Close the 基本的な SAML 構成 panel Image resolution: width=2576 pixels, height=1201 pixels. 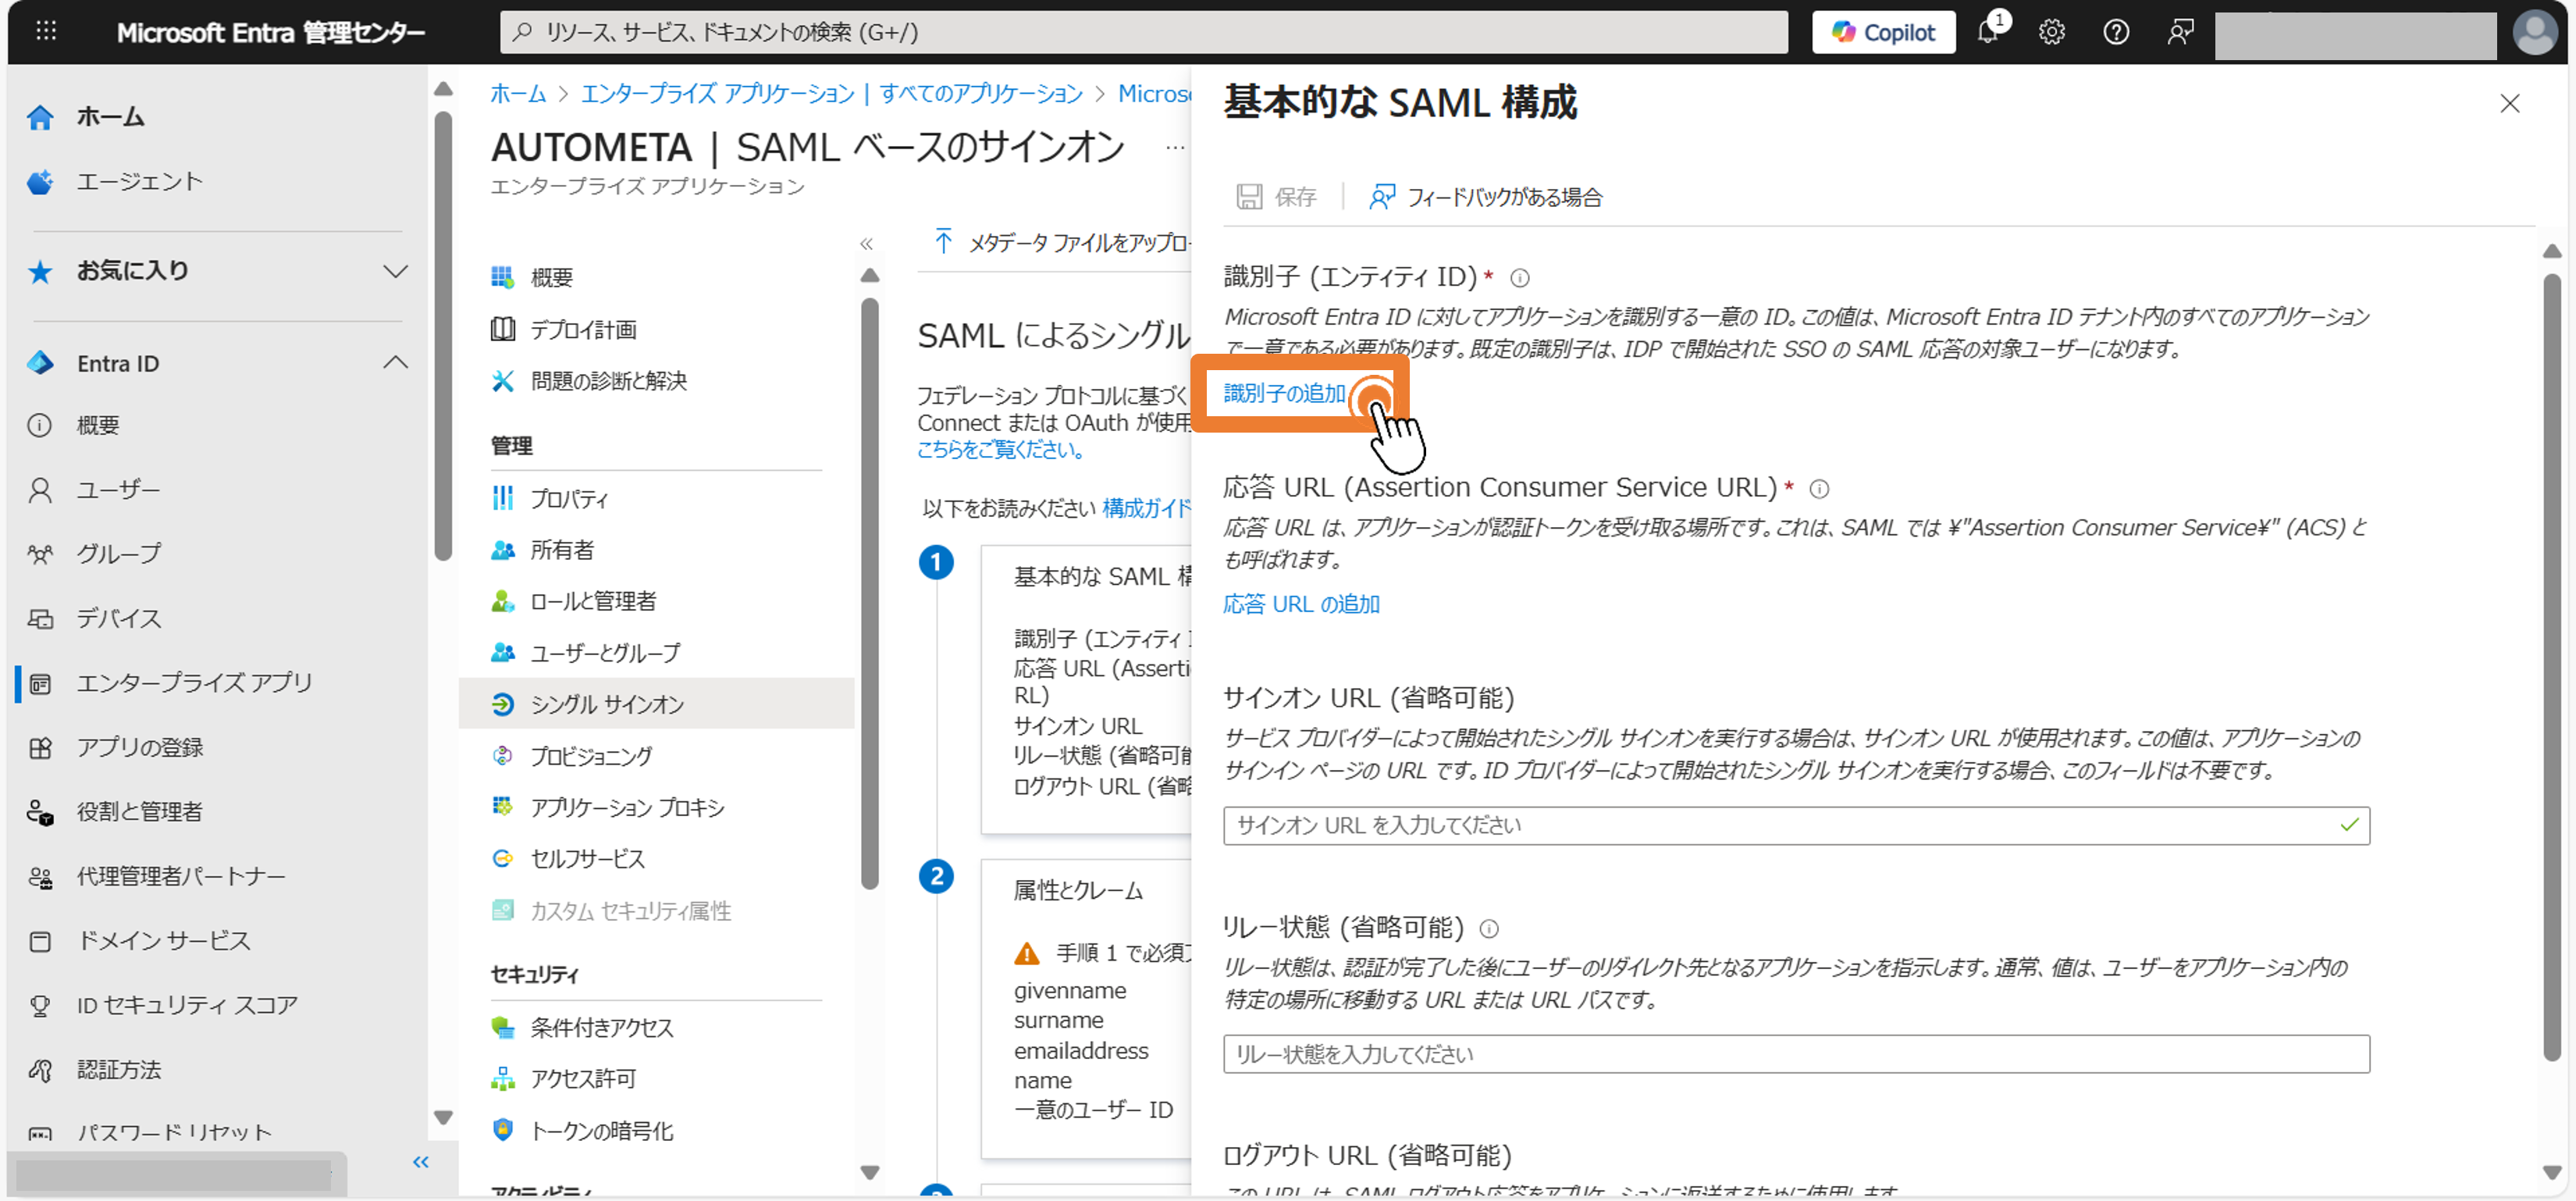[x=2509, y=104]
